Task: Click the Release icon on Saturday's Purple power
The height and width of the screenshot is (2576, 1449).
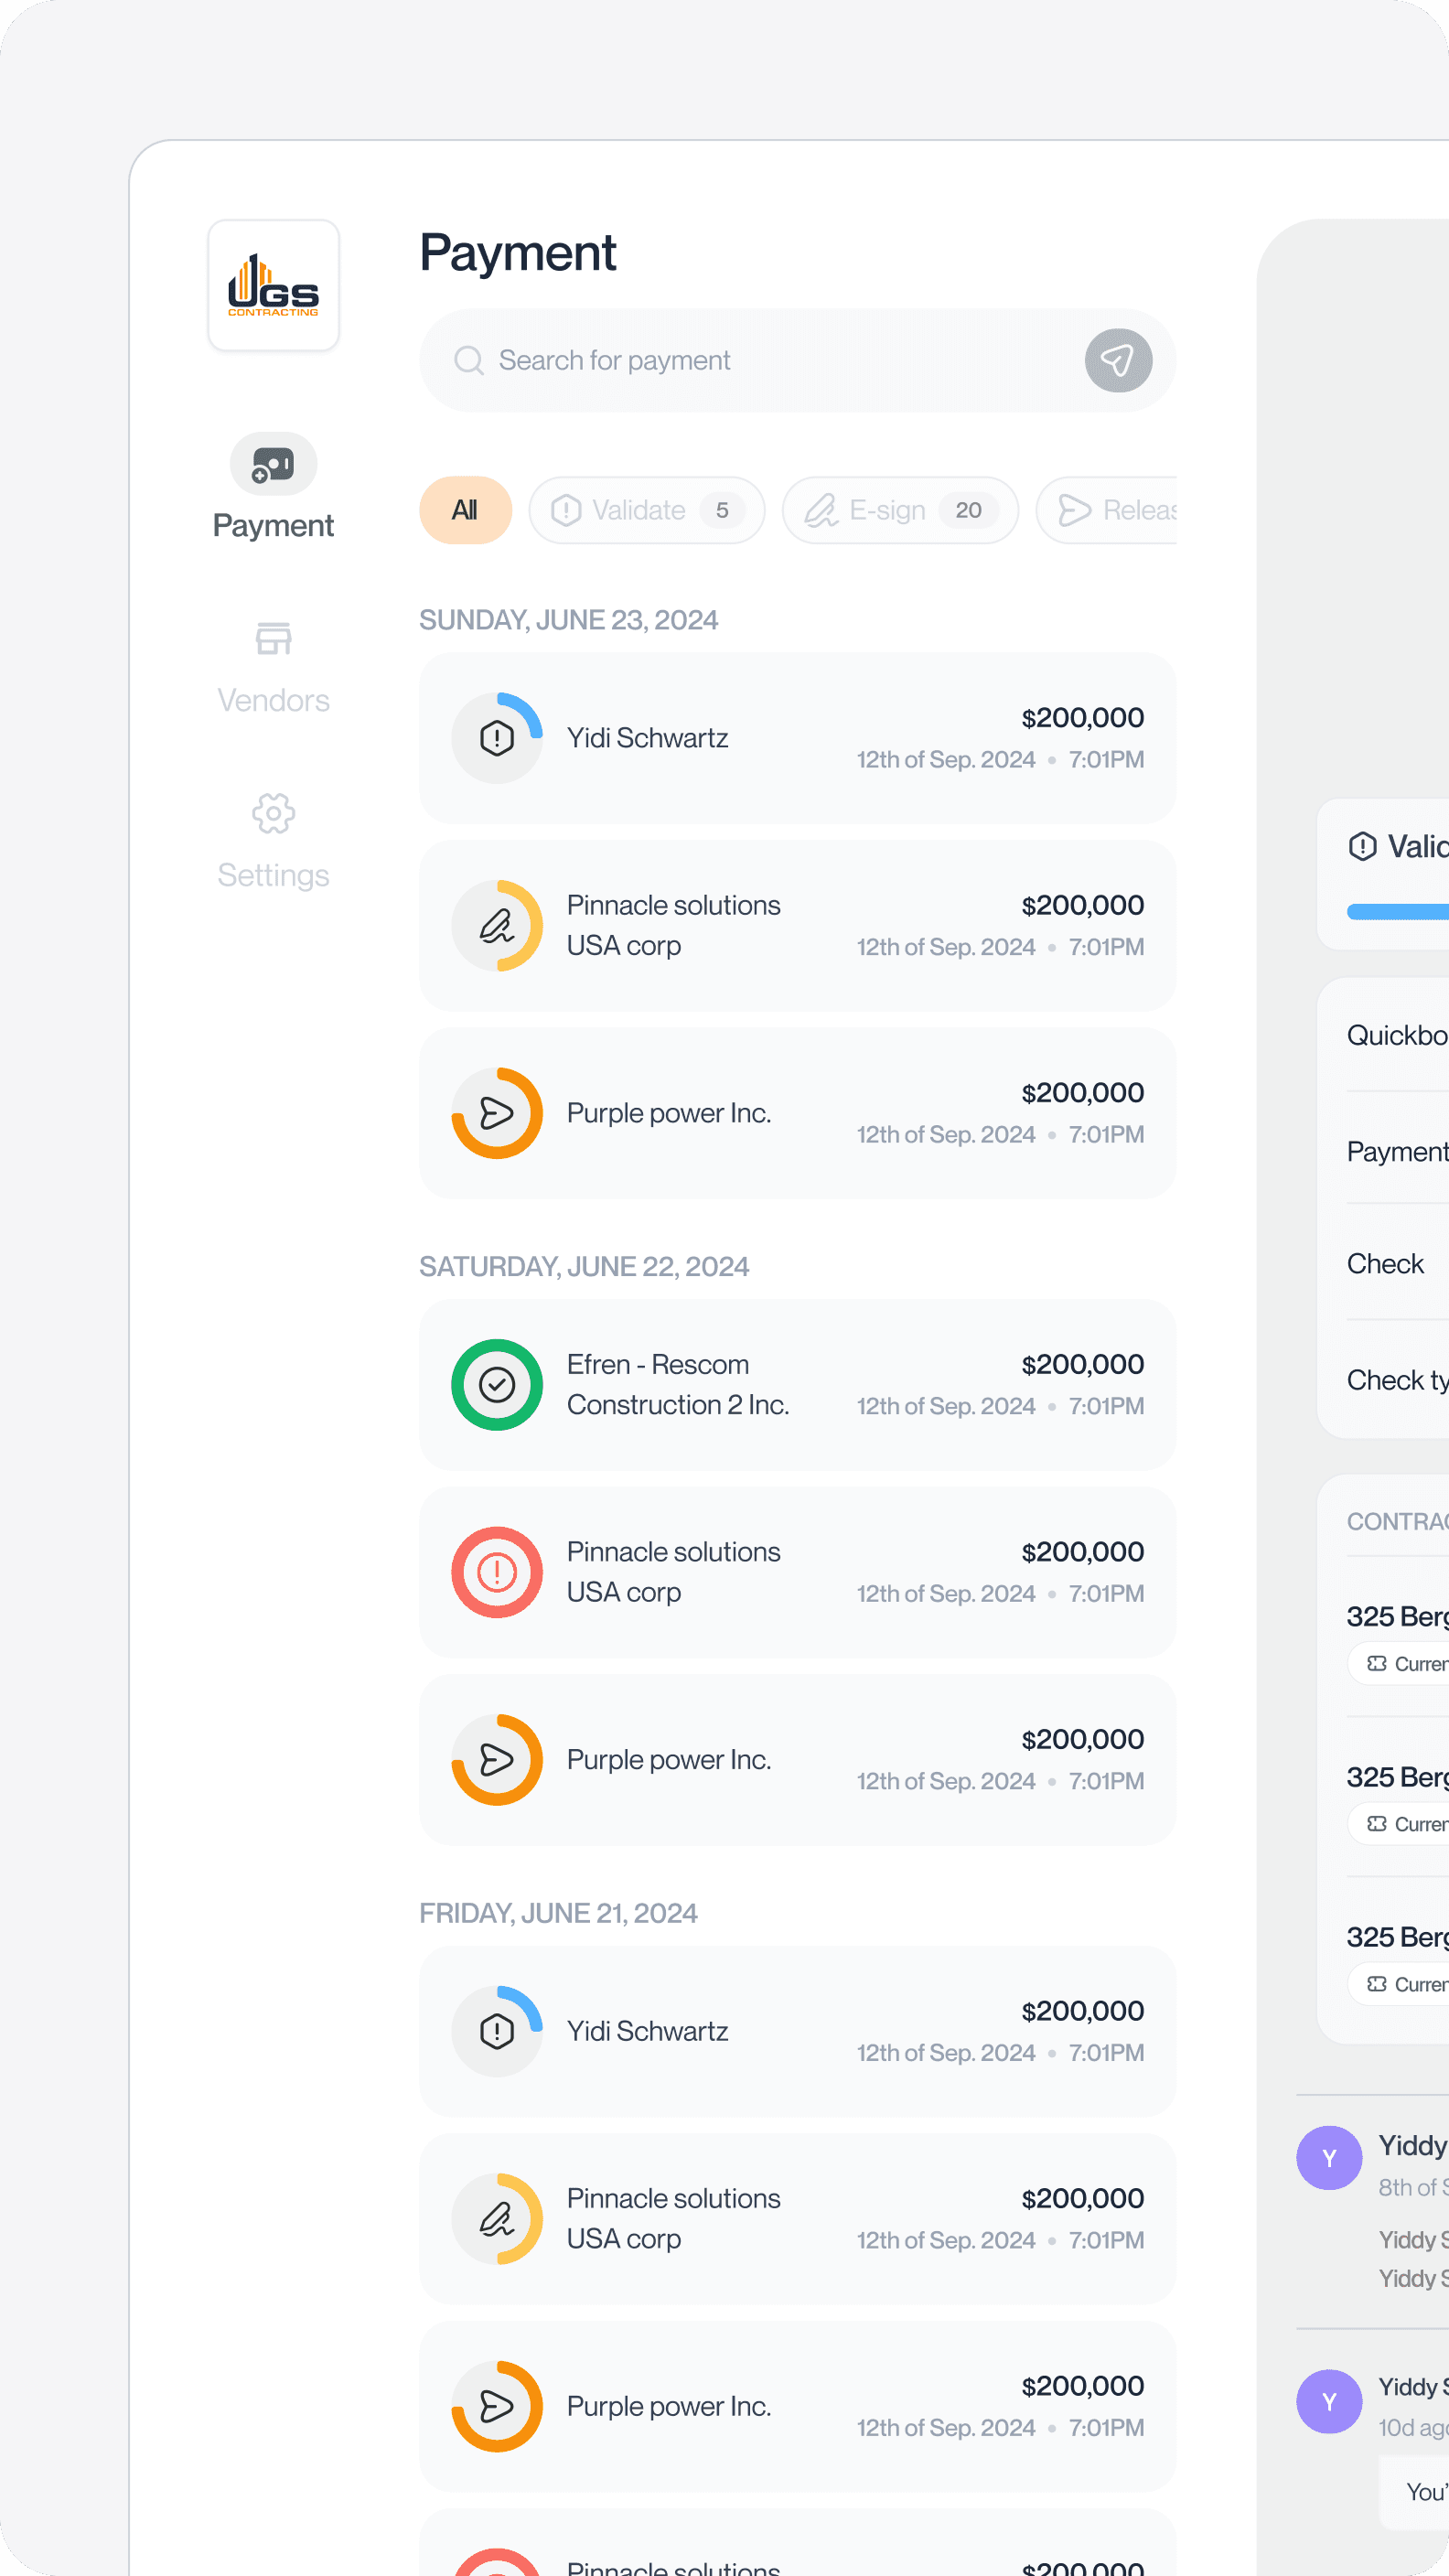Action: pos(497,1760)
